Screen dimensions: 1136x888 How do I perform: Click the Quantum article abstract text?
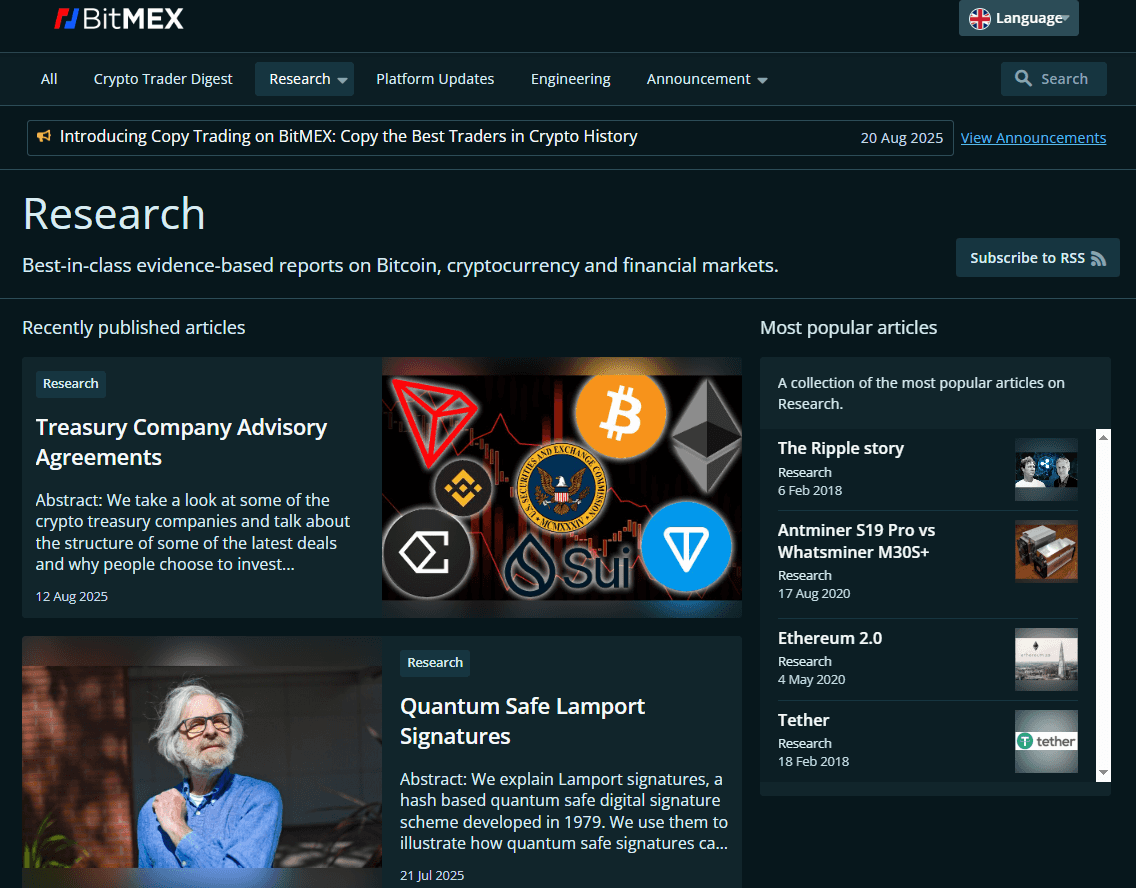point(564,811)
